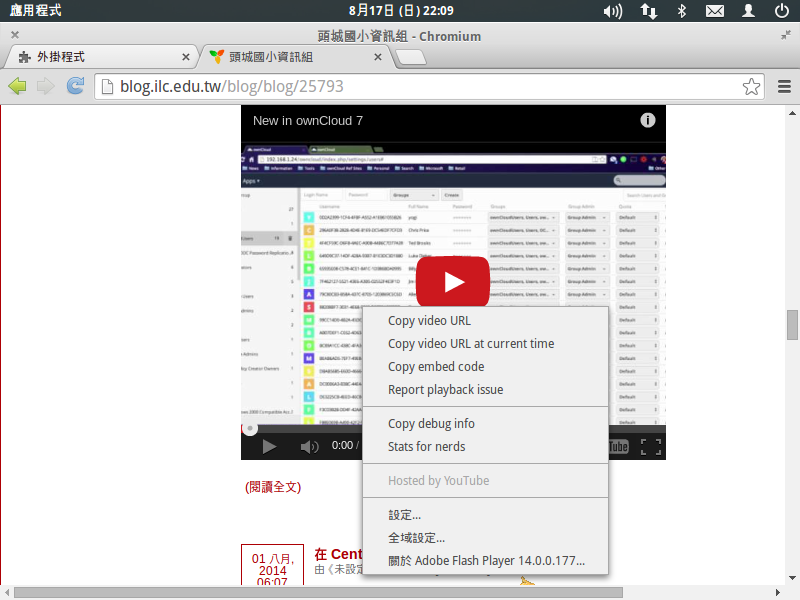Click the YouTube logo in the player bar
800x600 pixels.
(x=619, y=447)
